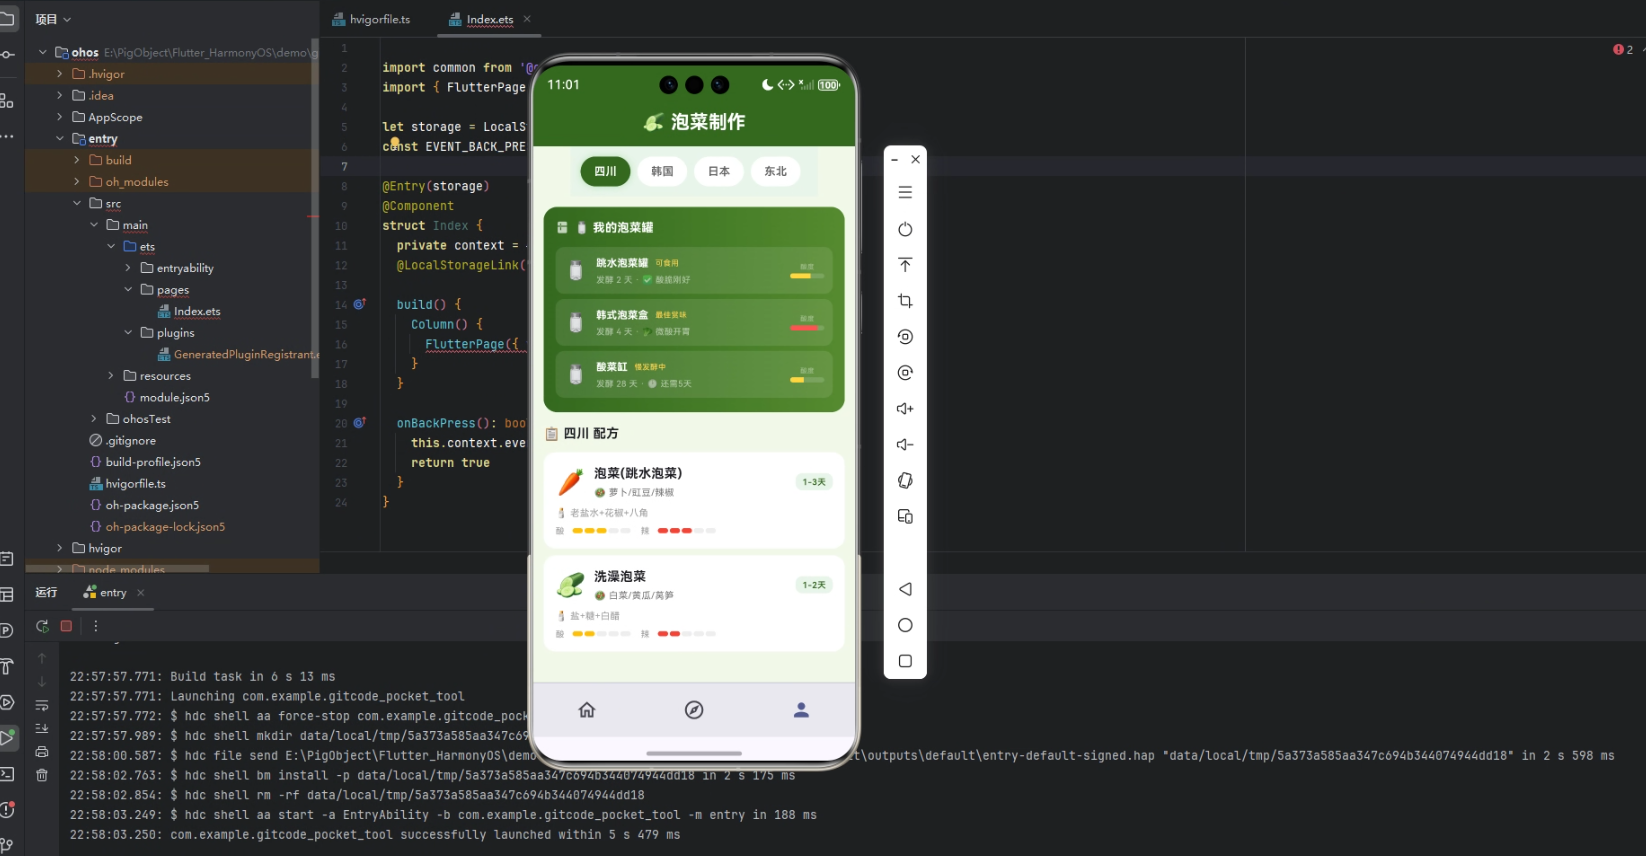Open the 韩式泡菜盒 jar card
This screenshot has height=856, width=1646.
pyautogui.click(x=694, y=323)
